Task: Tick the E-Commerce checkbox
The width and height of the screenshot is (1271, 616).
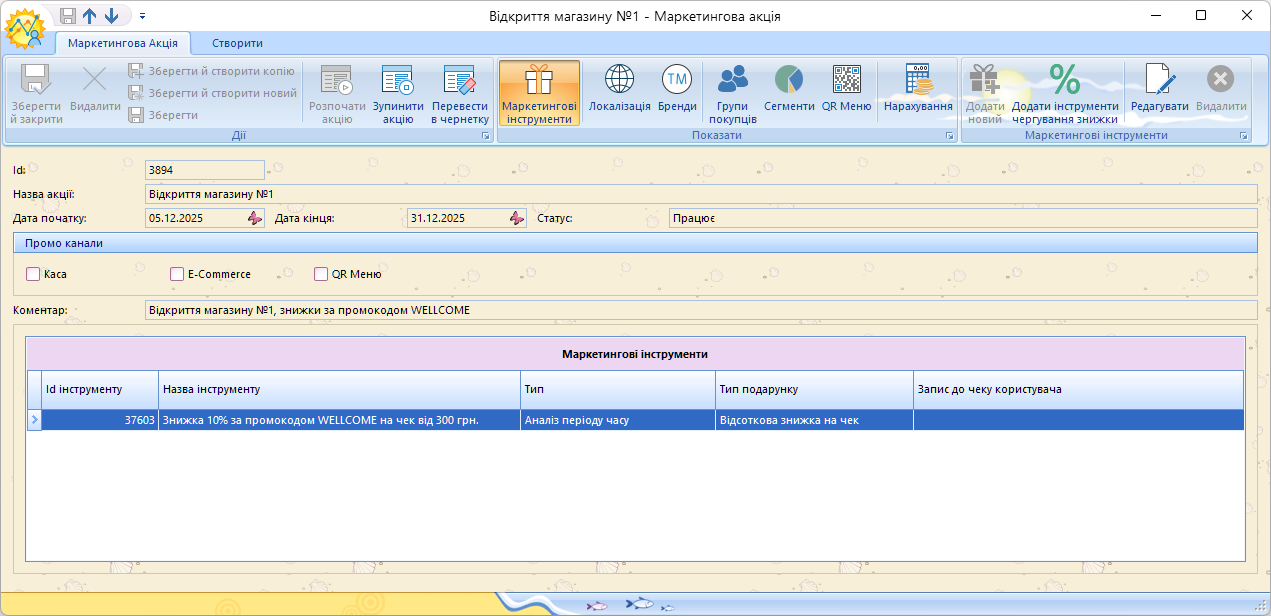Action: point(177,274)
